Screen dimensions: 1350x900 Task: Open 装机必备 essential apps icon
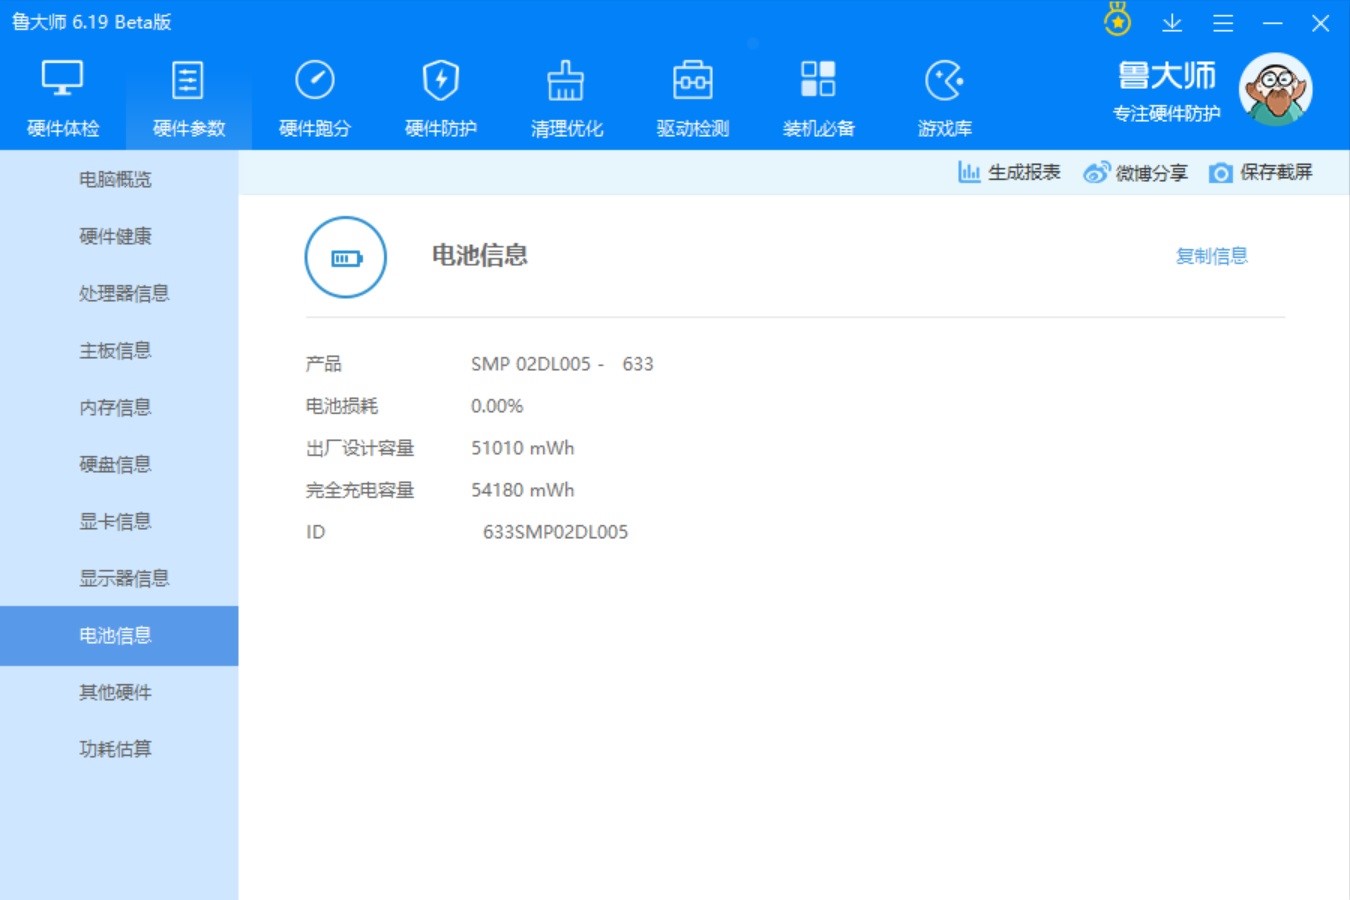[x=818, y=79]
